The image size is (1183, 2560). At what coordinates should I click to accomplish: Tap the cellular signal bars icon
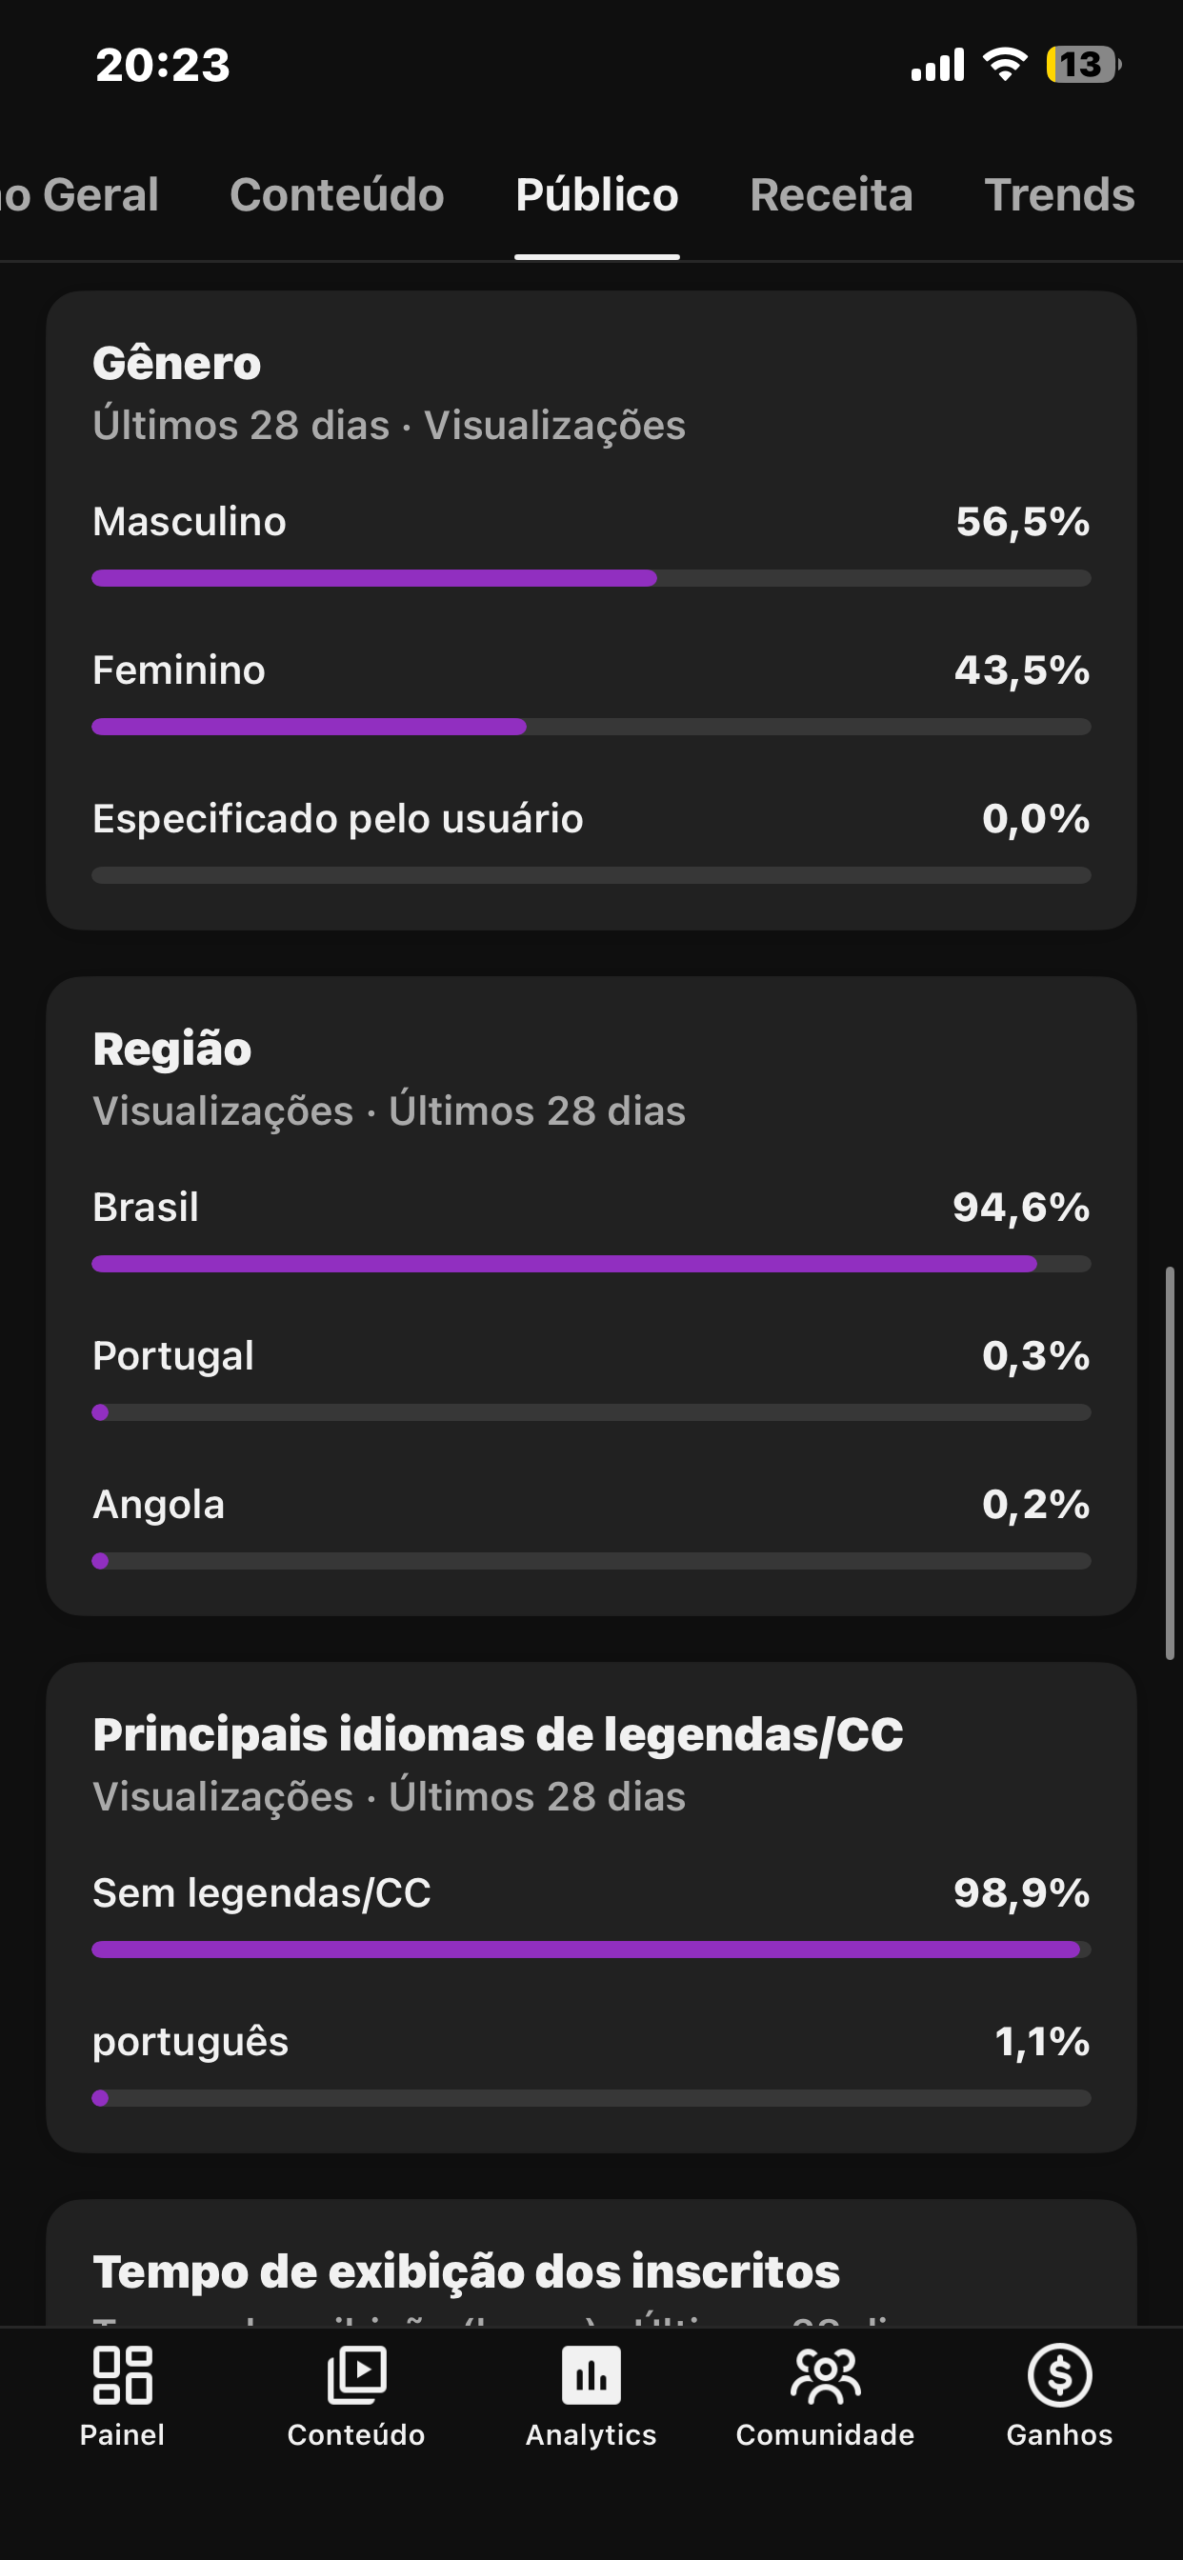coord(937,65)
